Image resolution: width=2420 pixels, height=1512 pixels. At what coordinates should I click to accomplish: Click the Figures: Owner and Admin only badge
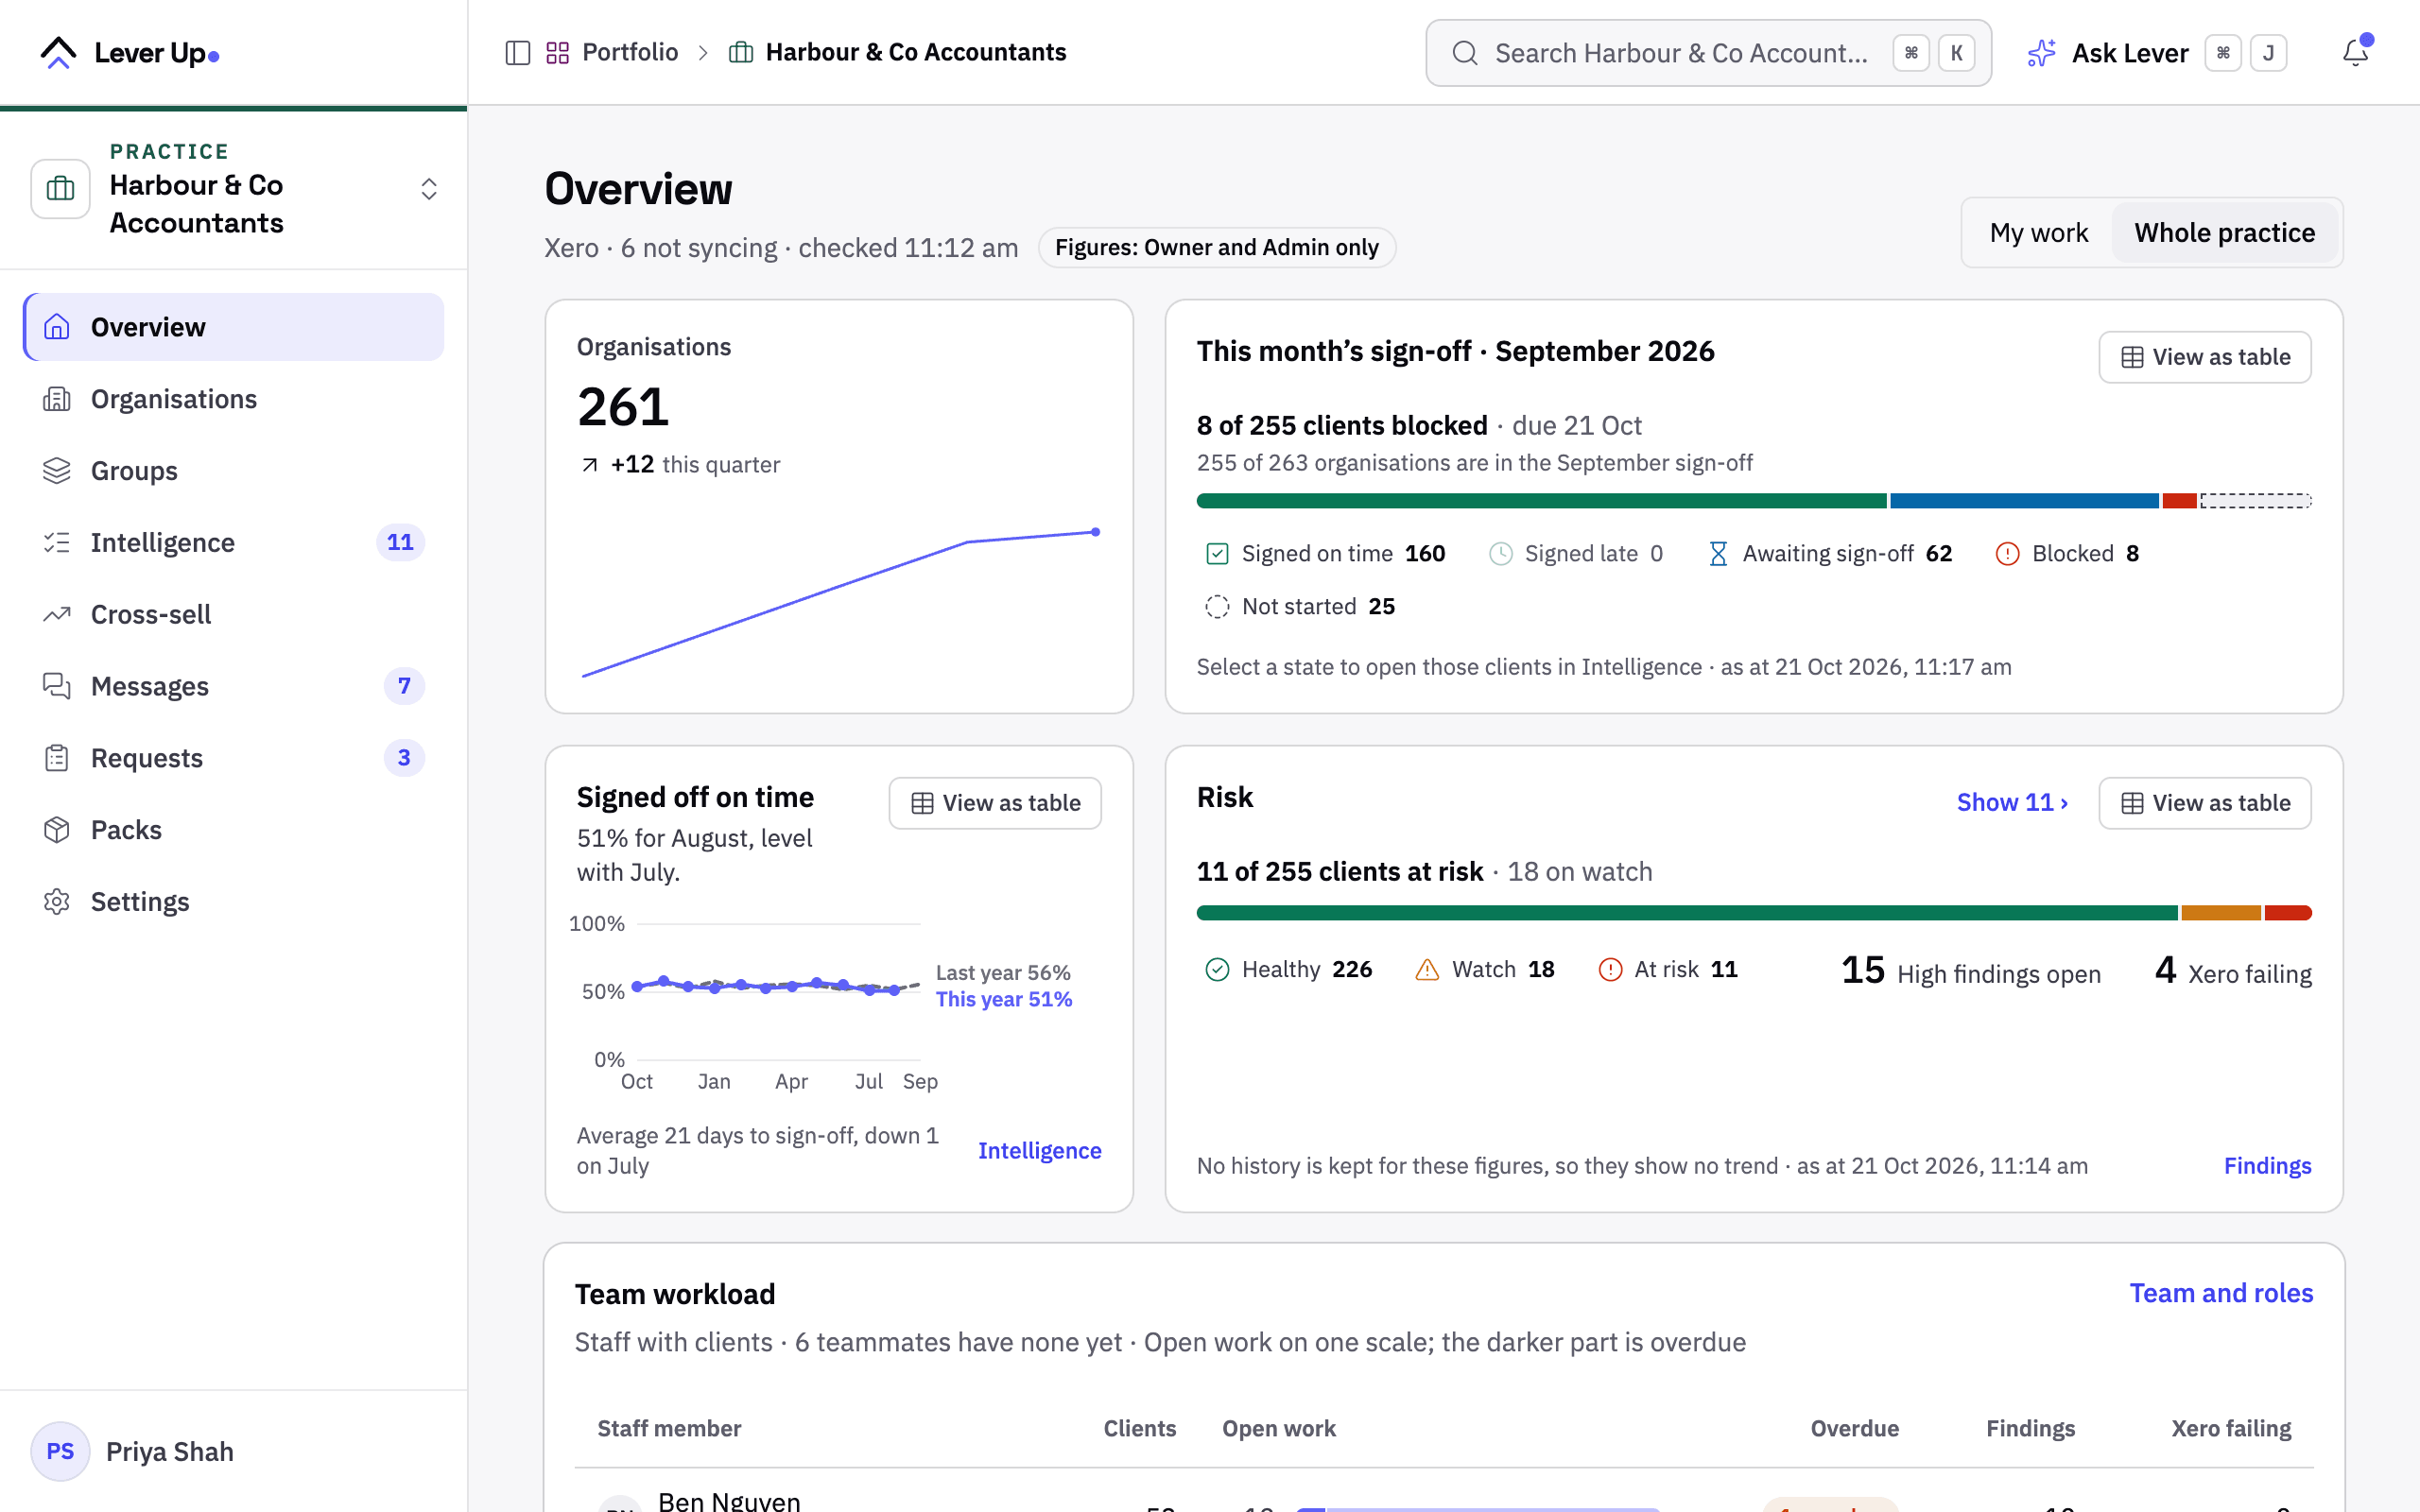[x=1216, y=248]
